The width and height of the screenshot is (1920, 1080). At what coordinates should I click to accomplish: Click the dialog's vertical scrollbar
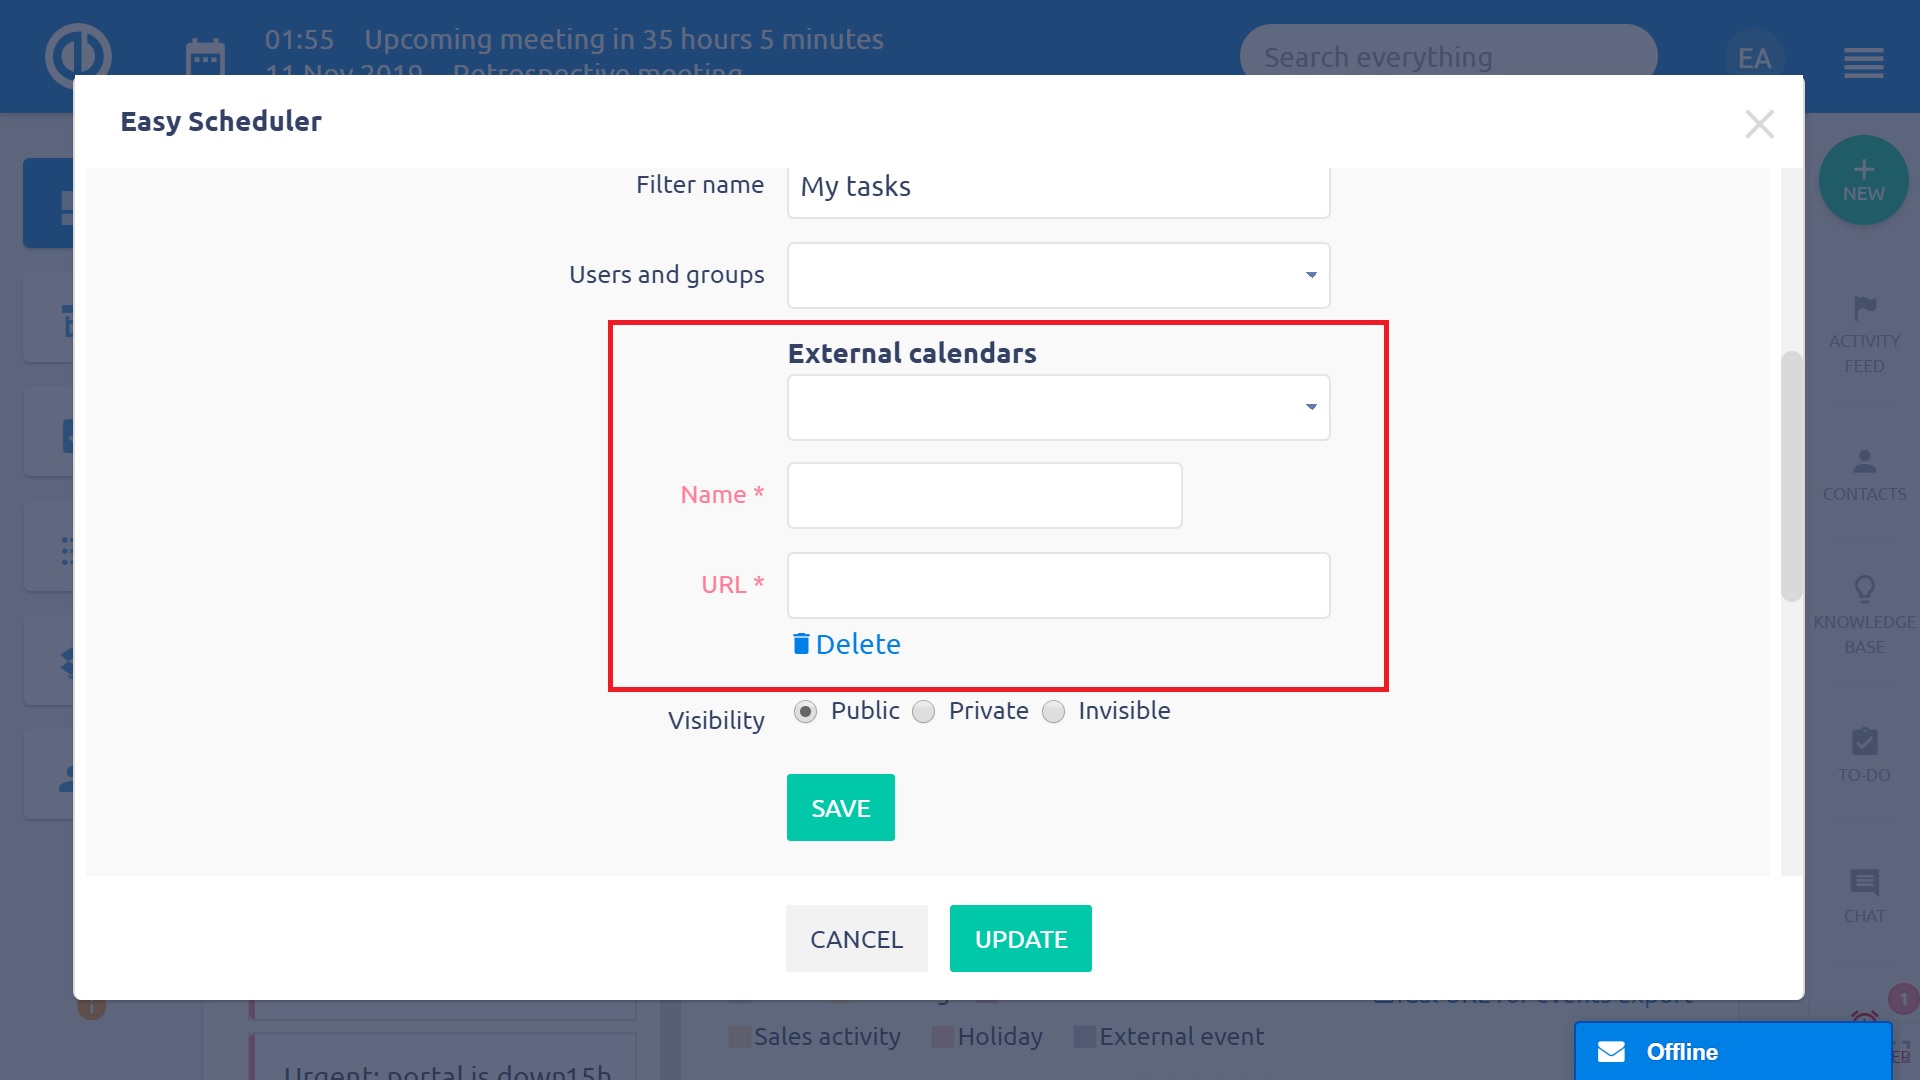(x=1791, y=476)
